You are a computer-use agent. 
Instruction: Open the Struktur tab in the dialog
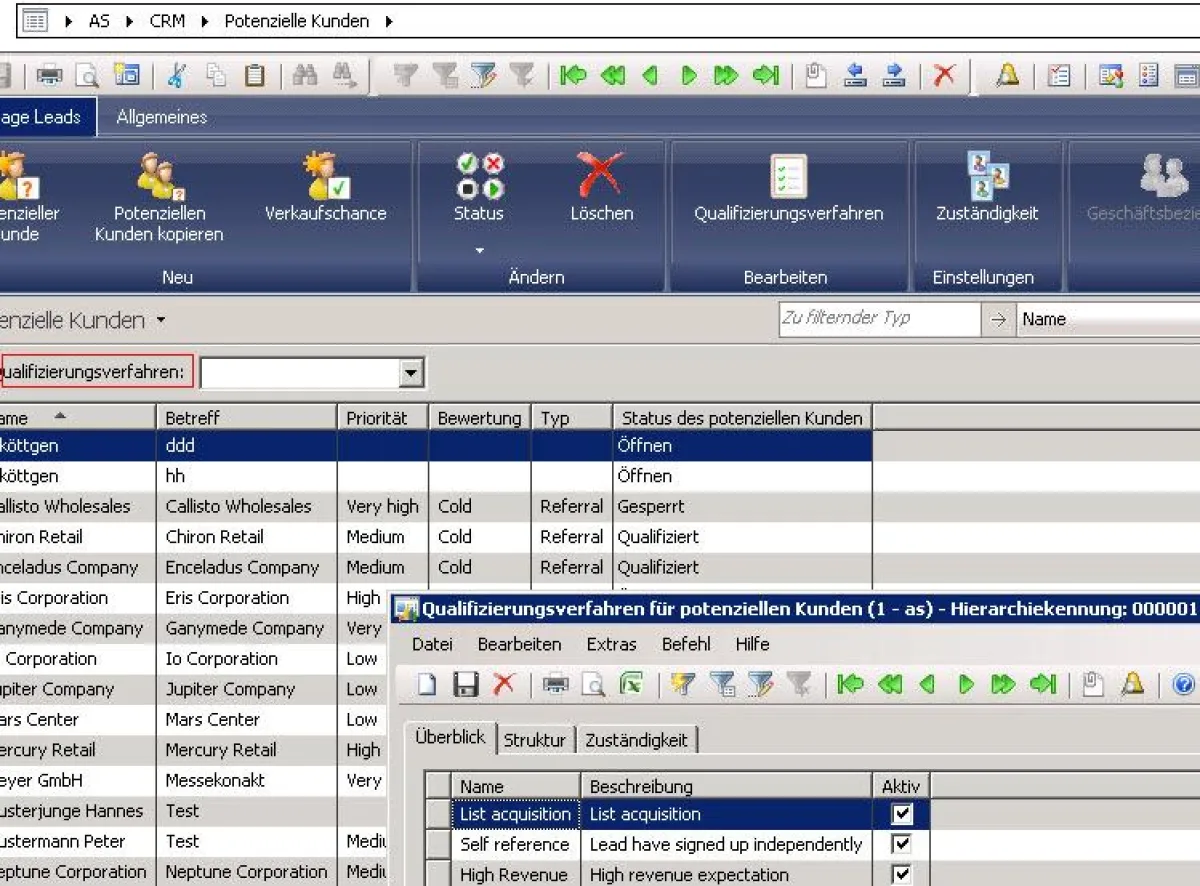pos(536,740)
